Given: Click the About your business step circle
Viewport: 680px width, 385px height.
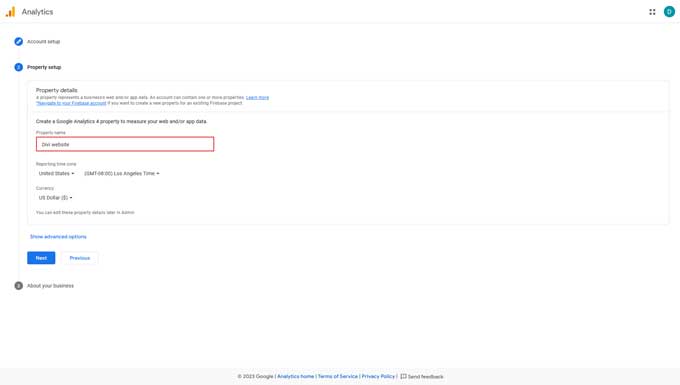Looking at the screenshot, I should (18, 286).
